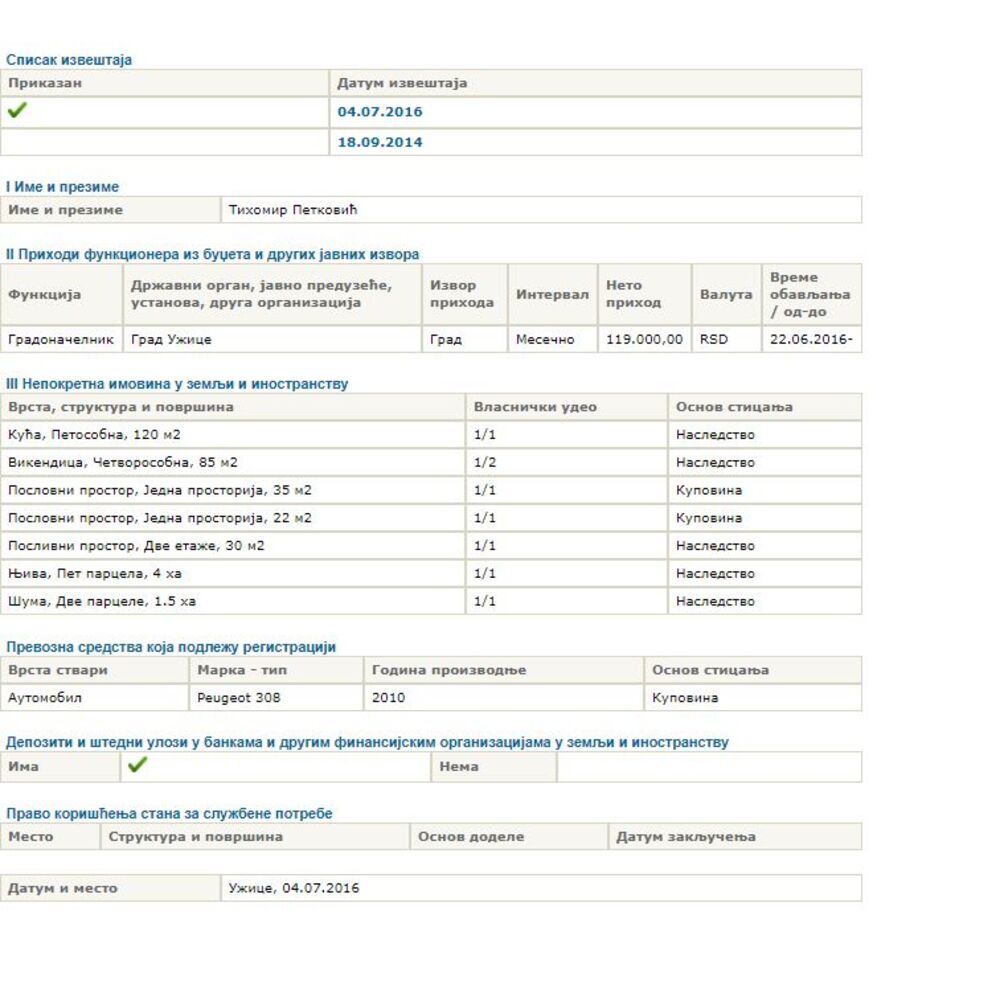Click the name field Тихомир Петковић
Screen dimensions: 1000x997
[293, 210]
